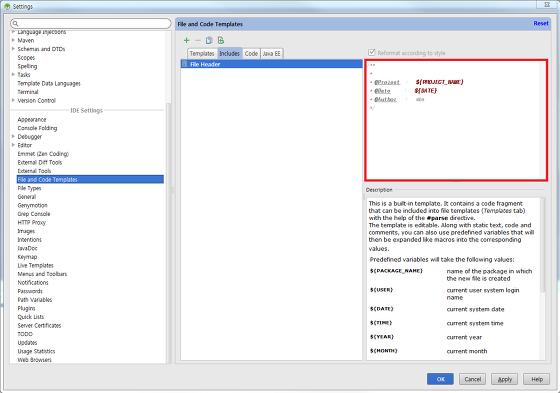Click the Help button

(x=537, y=379)
